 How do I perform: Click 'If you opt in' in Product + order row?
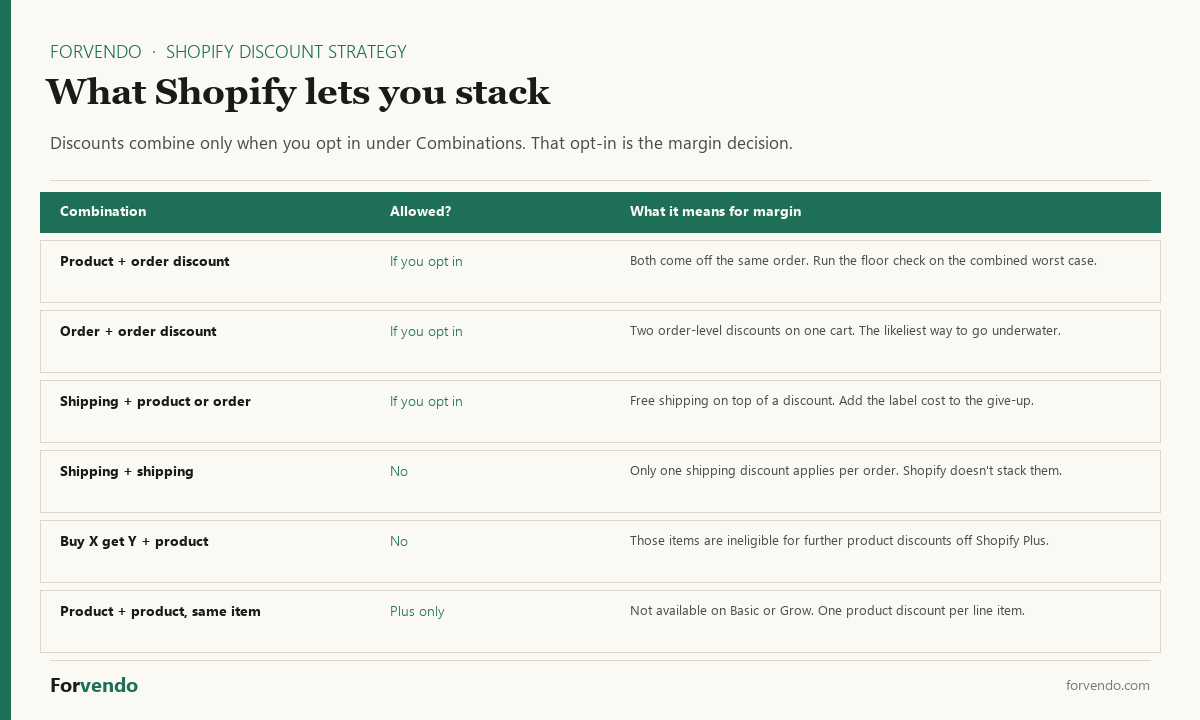[x=426, y=261]
